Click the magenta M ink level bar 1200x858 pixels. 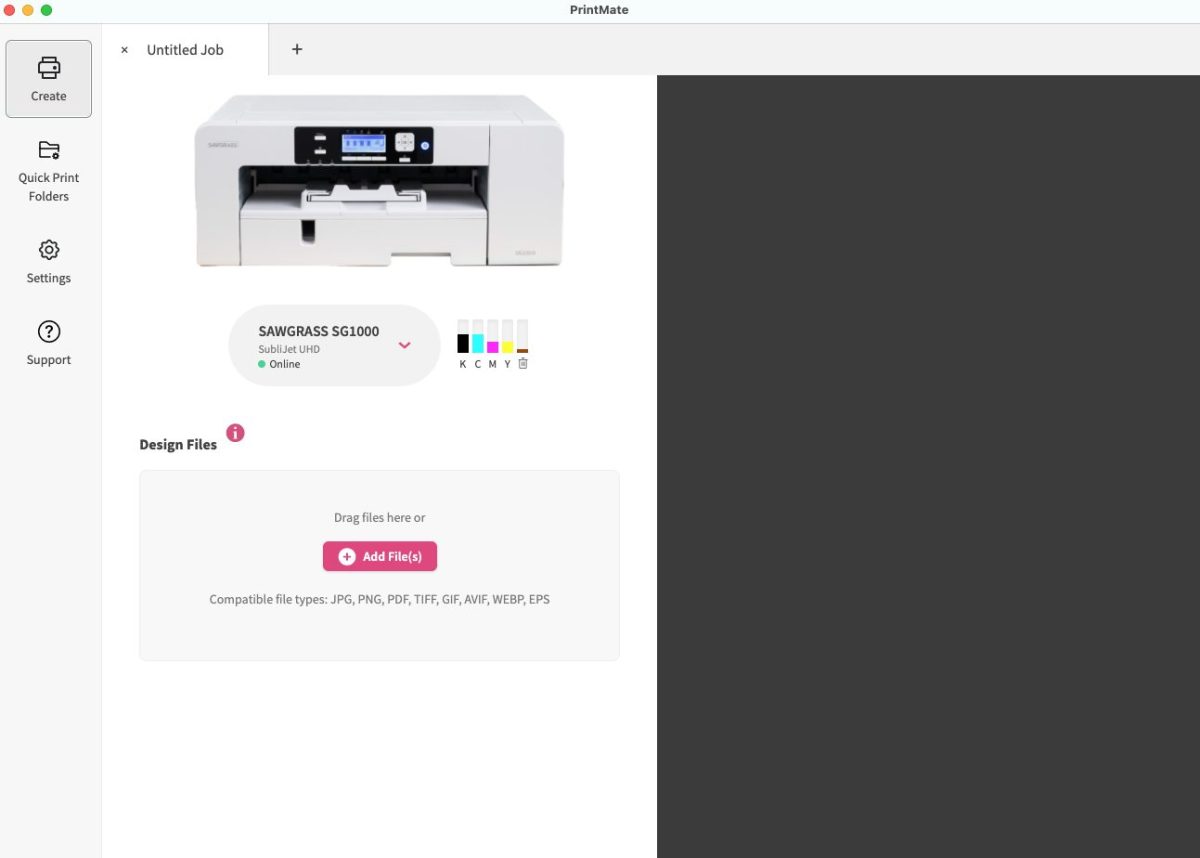[x=493, y=337]
